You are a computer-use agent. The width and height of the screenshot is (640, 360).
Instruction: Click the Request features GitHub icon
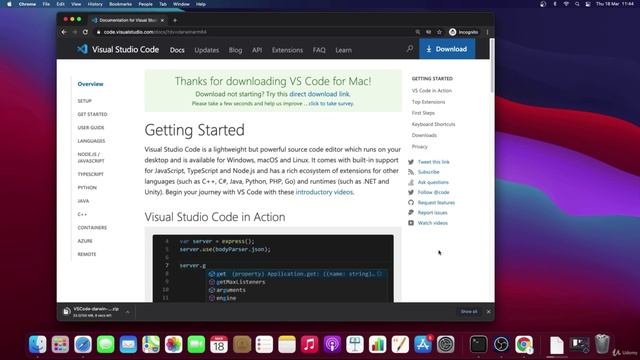click(x=411, y=202)
